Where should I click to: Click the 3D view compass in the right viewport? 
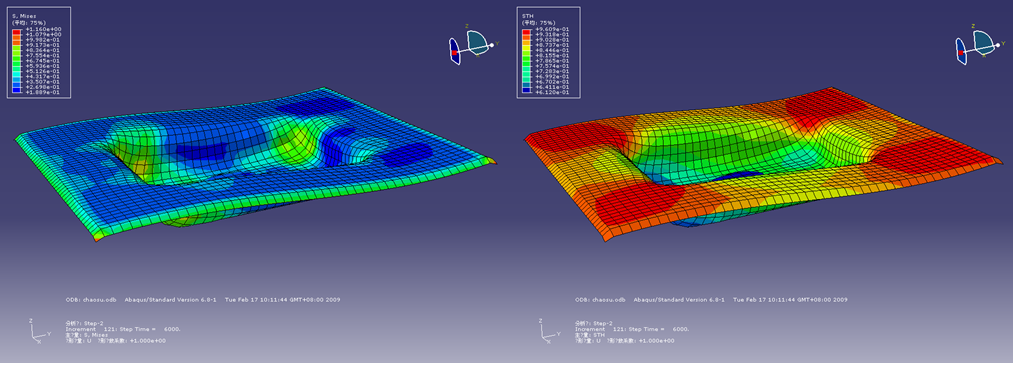point(979,47)
